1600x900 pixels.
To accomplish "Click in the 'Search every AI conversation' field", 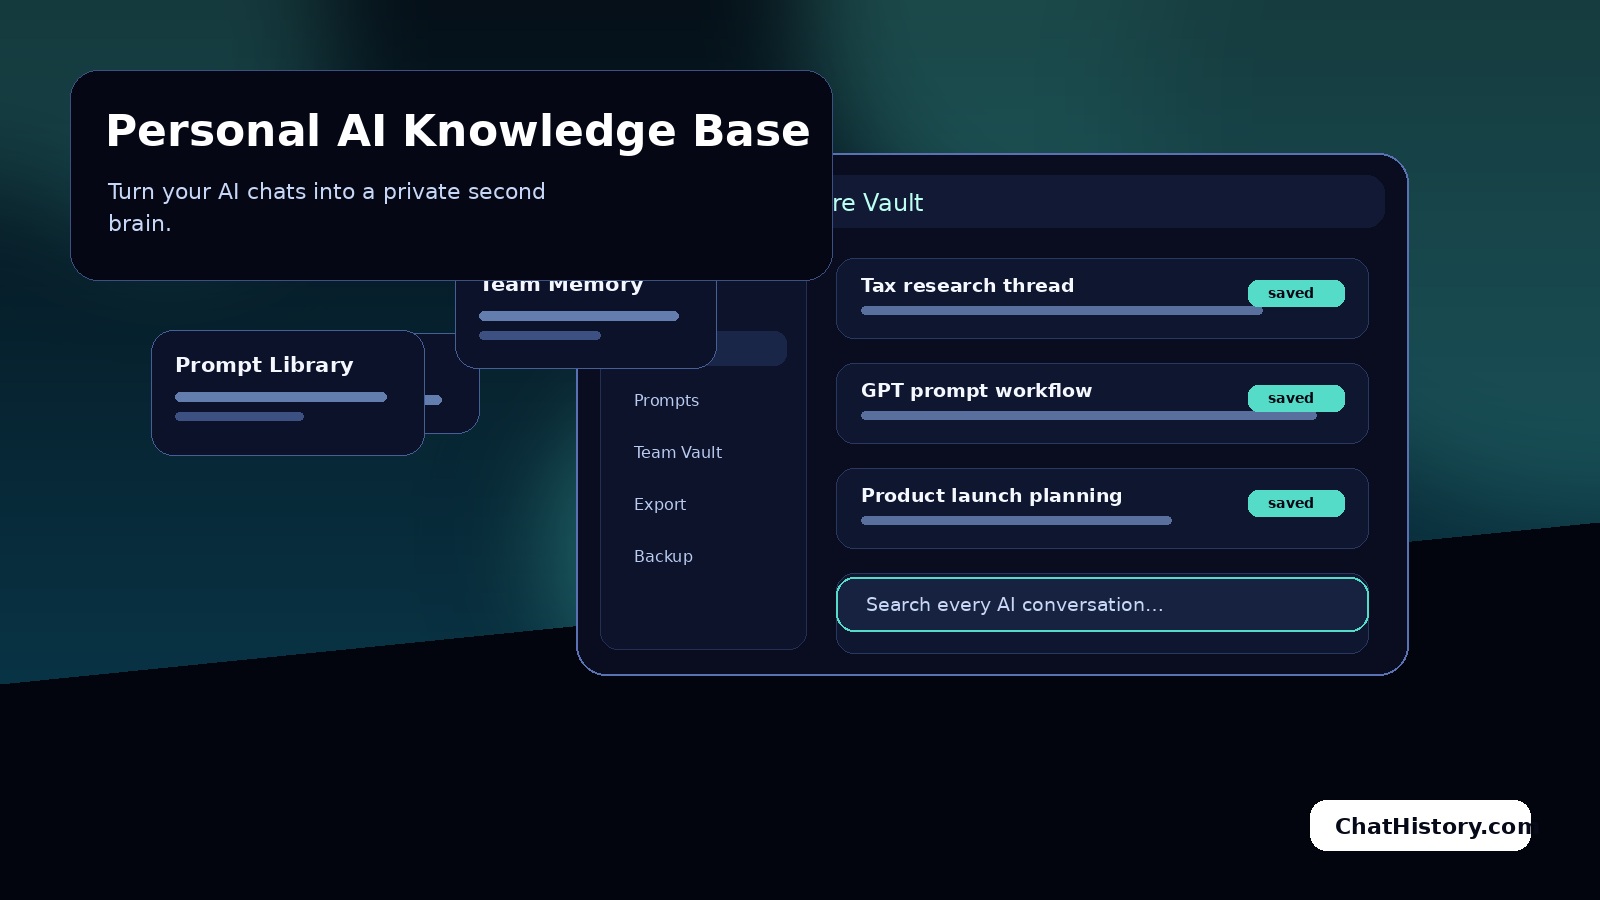I will pyautogui.click(x=1102, y=604).
